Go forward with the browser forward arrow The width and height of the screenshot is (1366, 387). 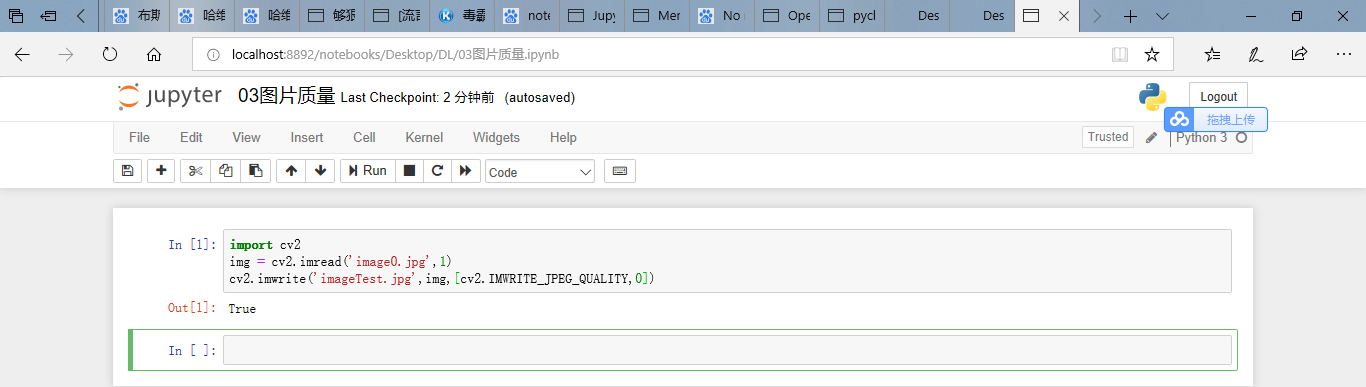coord(66,54)
